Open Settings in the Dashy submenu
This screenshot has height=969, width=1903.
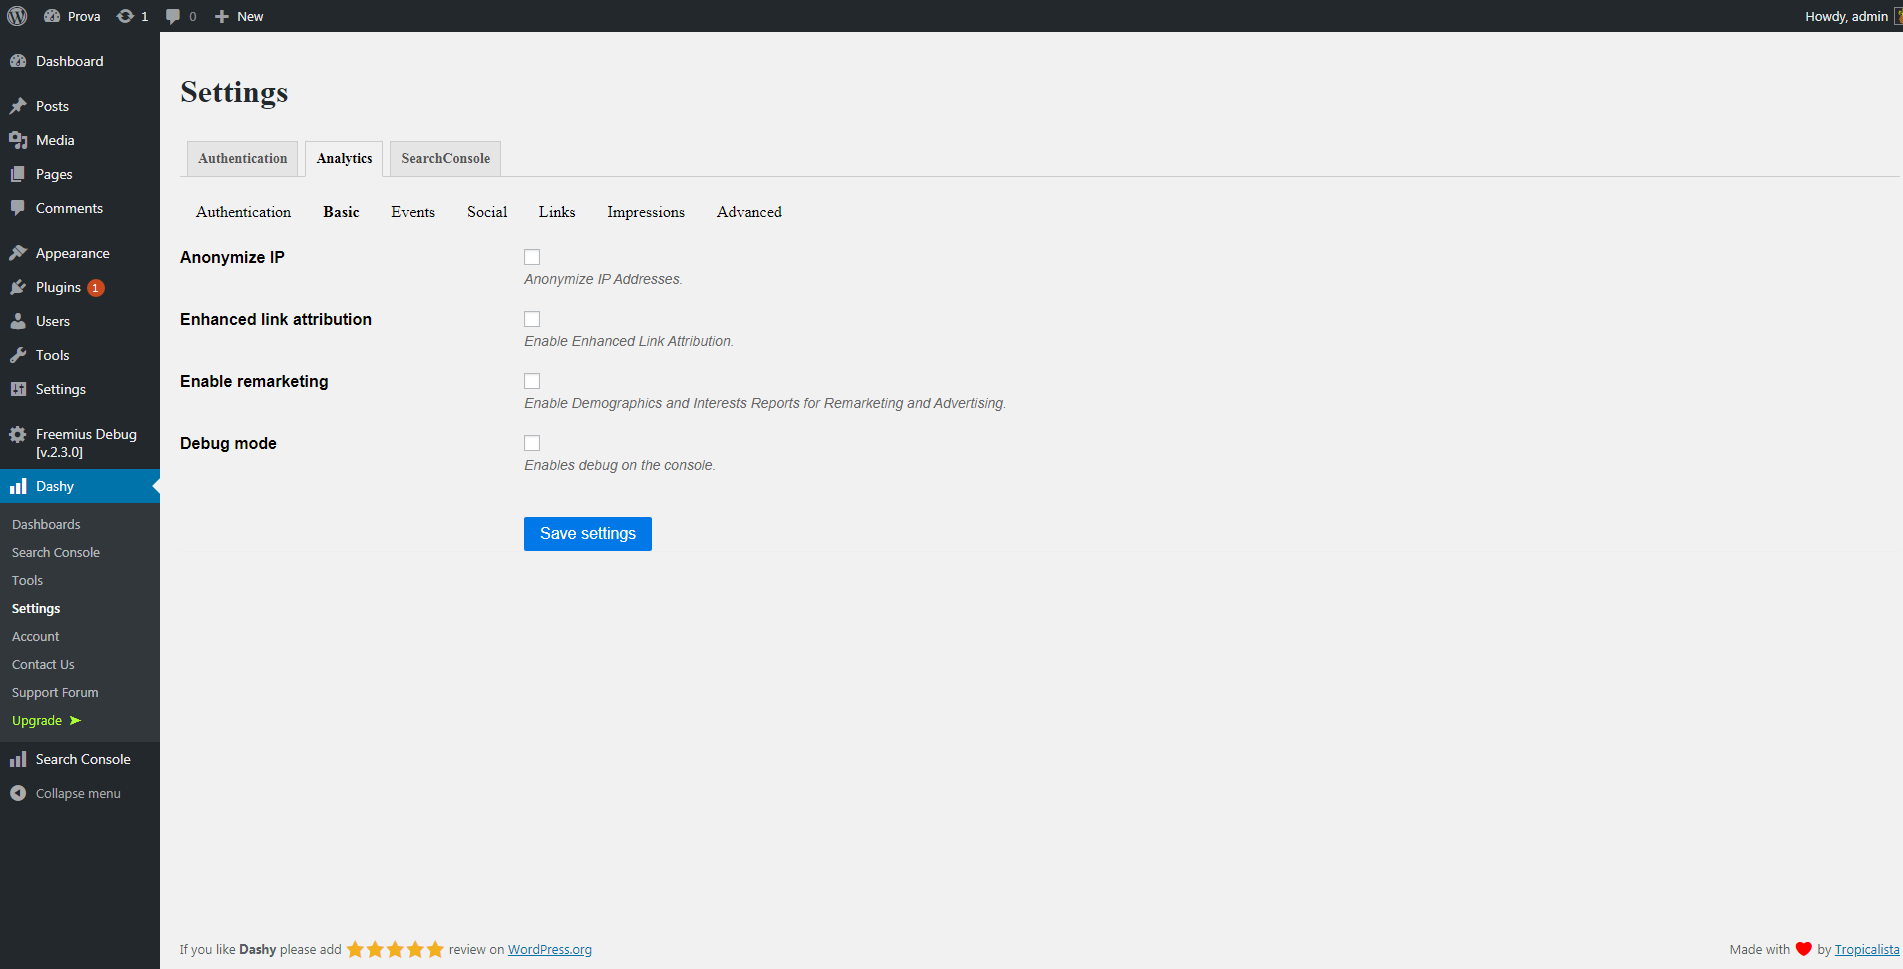(36, 608)
